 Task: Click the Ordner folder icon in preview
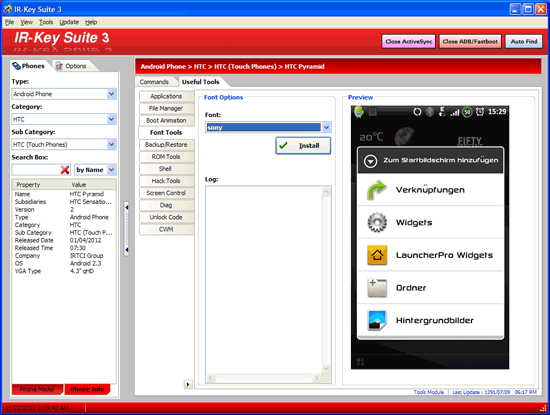click(377, 287)
